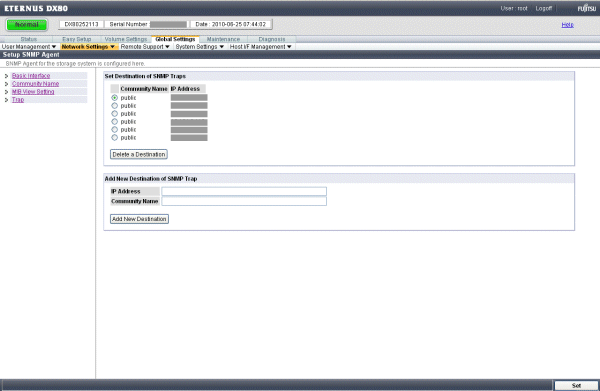Open the Community Name sidebar link

(x=35, y=84)
